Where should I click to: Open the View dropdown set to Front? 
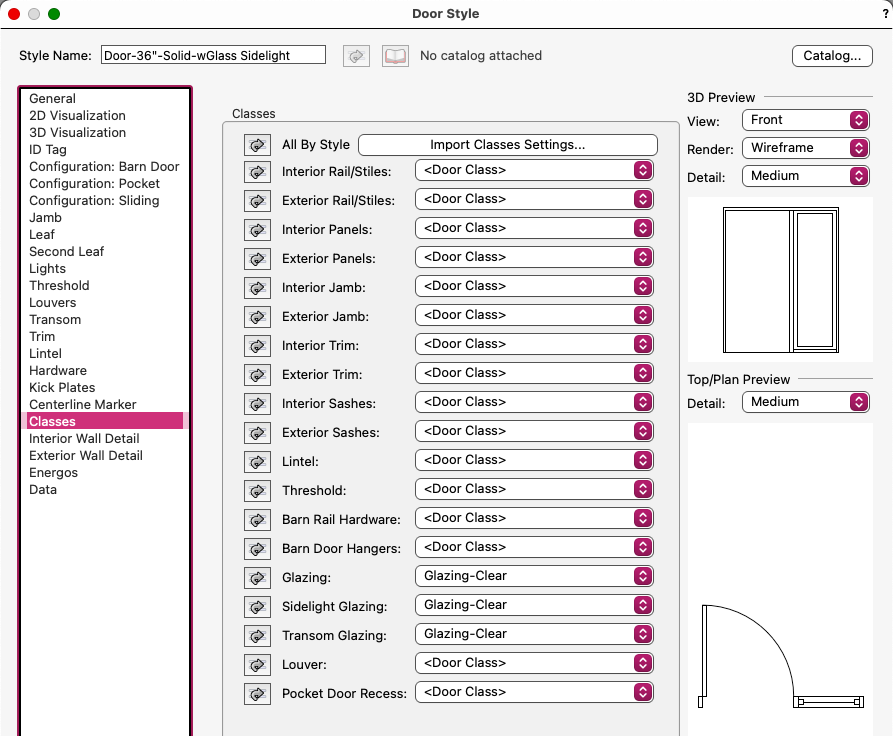point(805,119)
